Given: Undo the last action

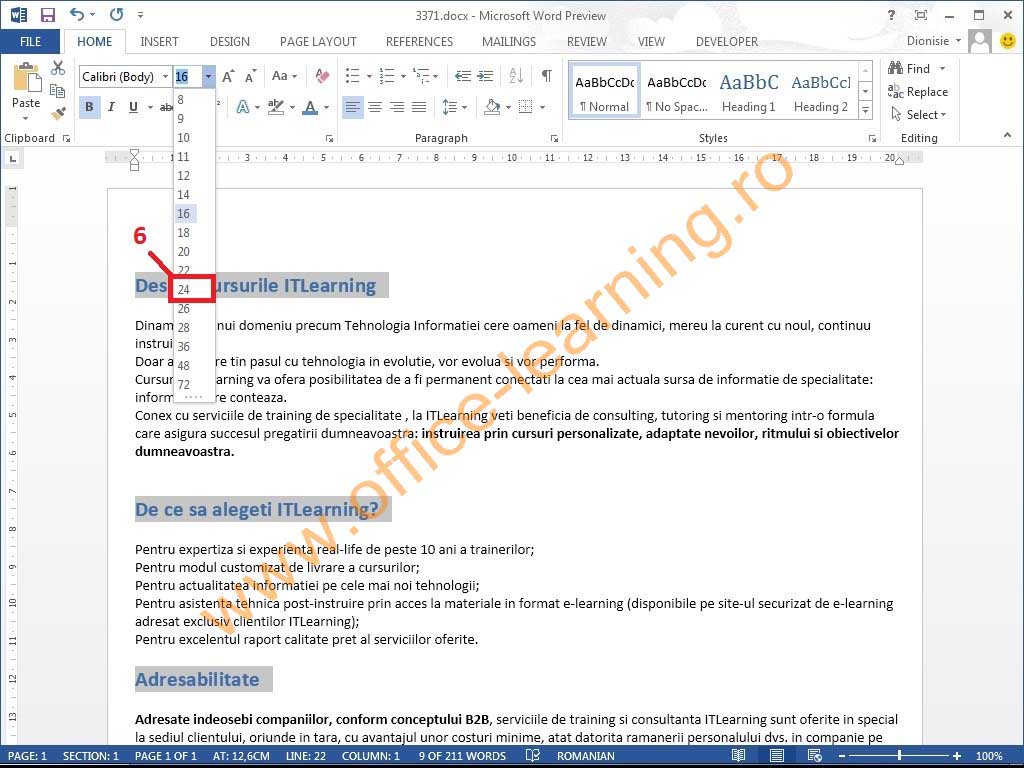Looking at the screenshot, I should (x=77, y=14).
